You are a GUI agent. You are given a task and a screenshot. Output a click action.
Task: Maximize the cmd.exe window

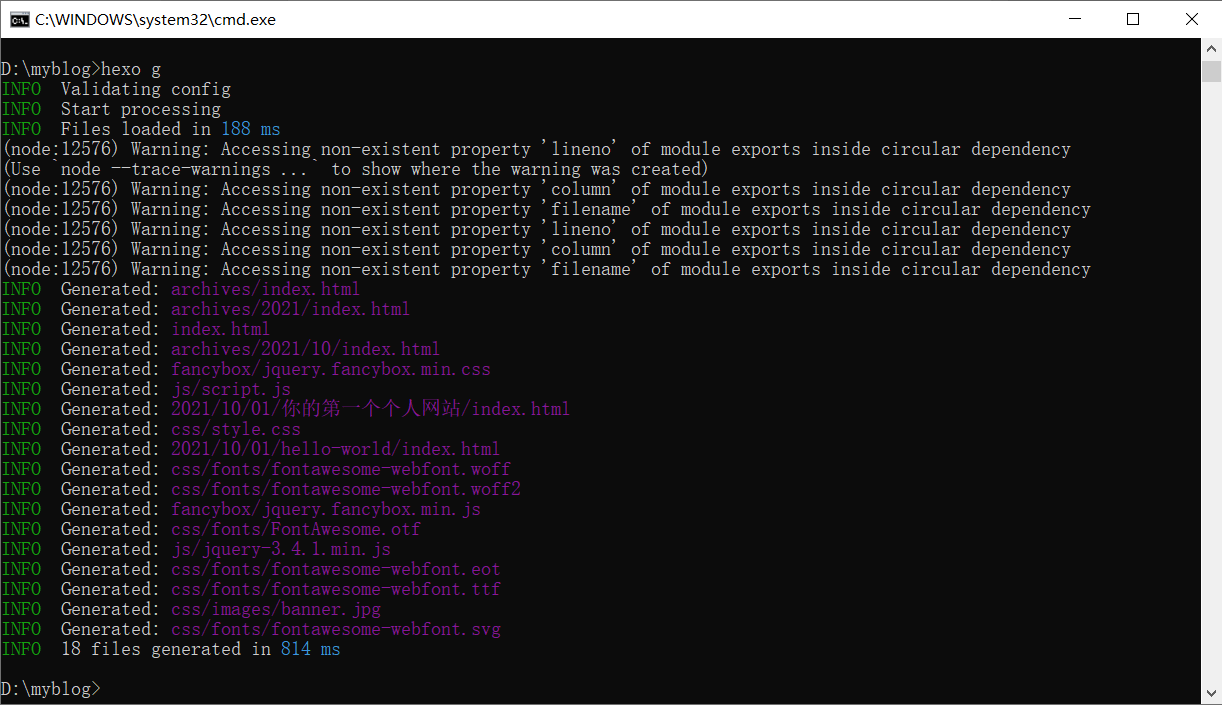1133,19
